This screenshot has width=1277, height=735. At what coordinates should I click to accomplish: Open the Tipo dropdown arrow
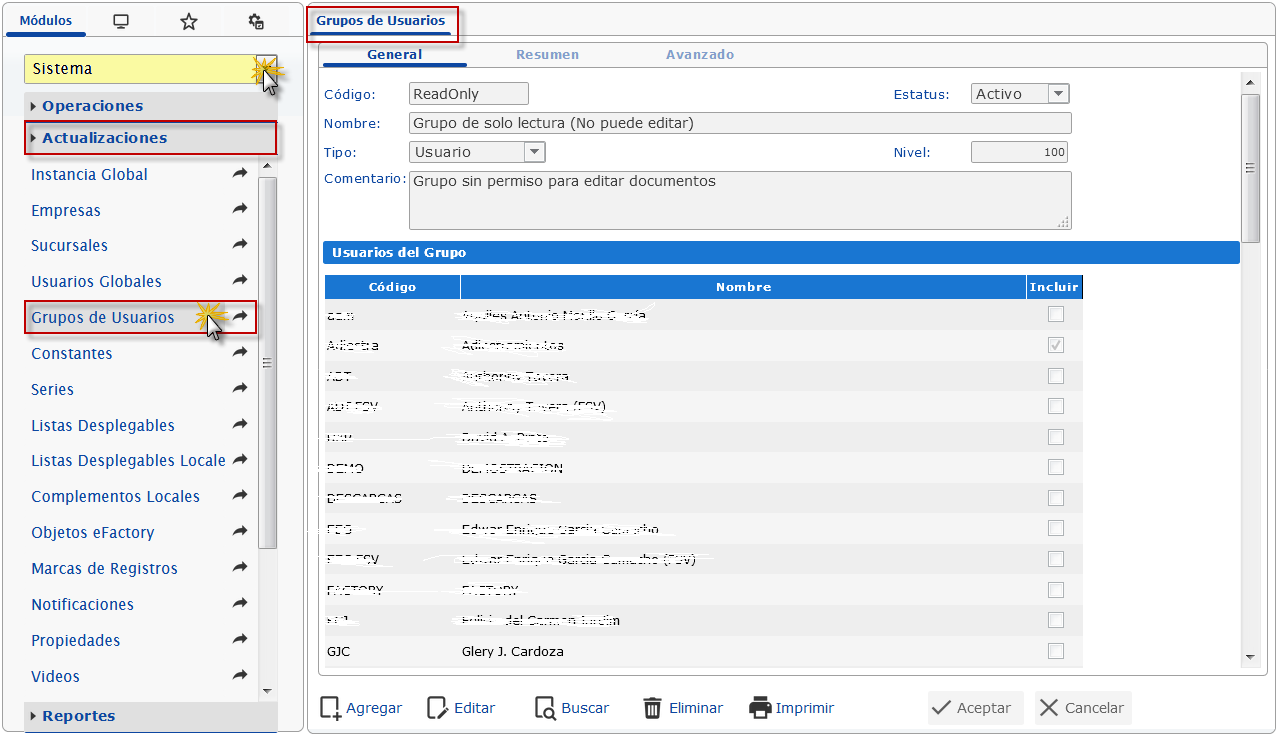pyautogui.click(x=534, y=152)
